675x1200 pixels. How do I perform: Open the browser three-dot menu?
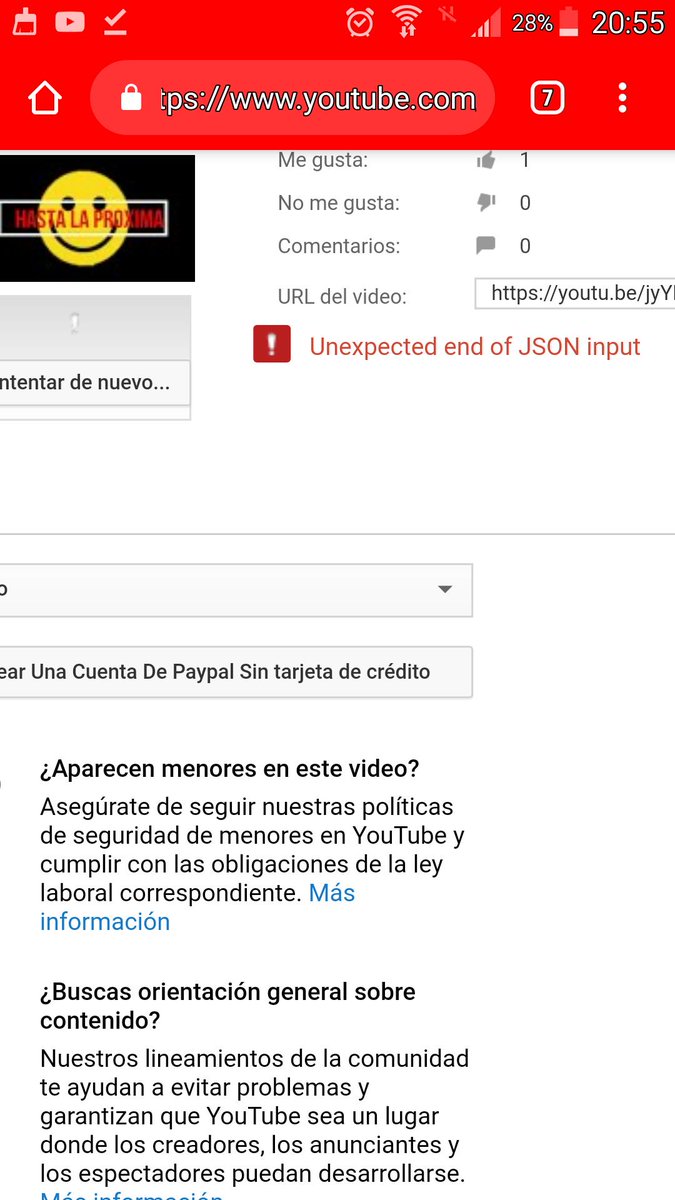click(x=622, y=98)
